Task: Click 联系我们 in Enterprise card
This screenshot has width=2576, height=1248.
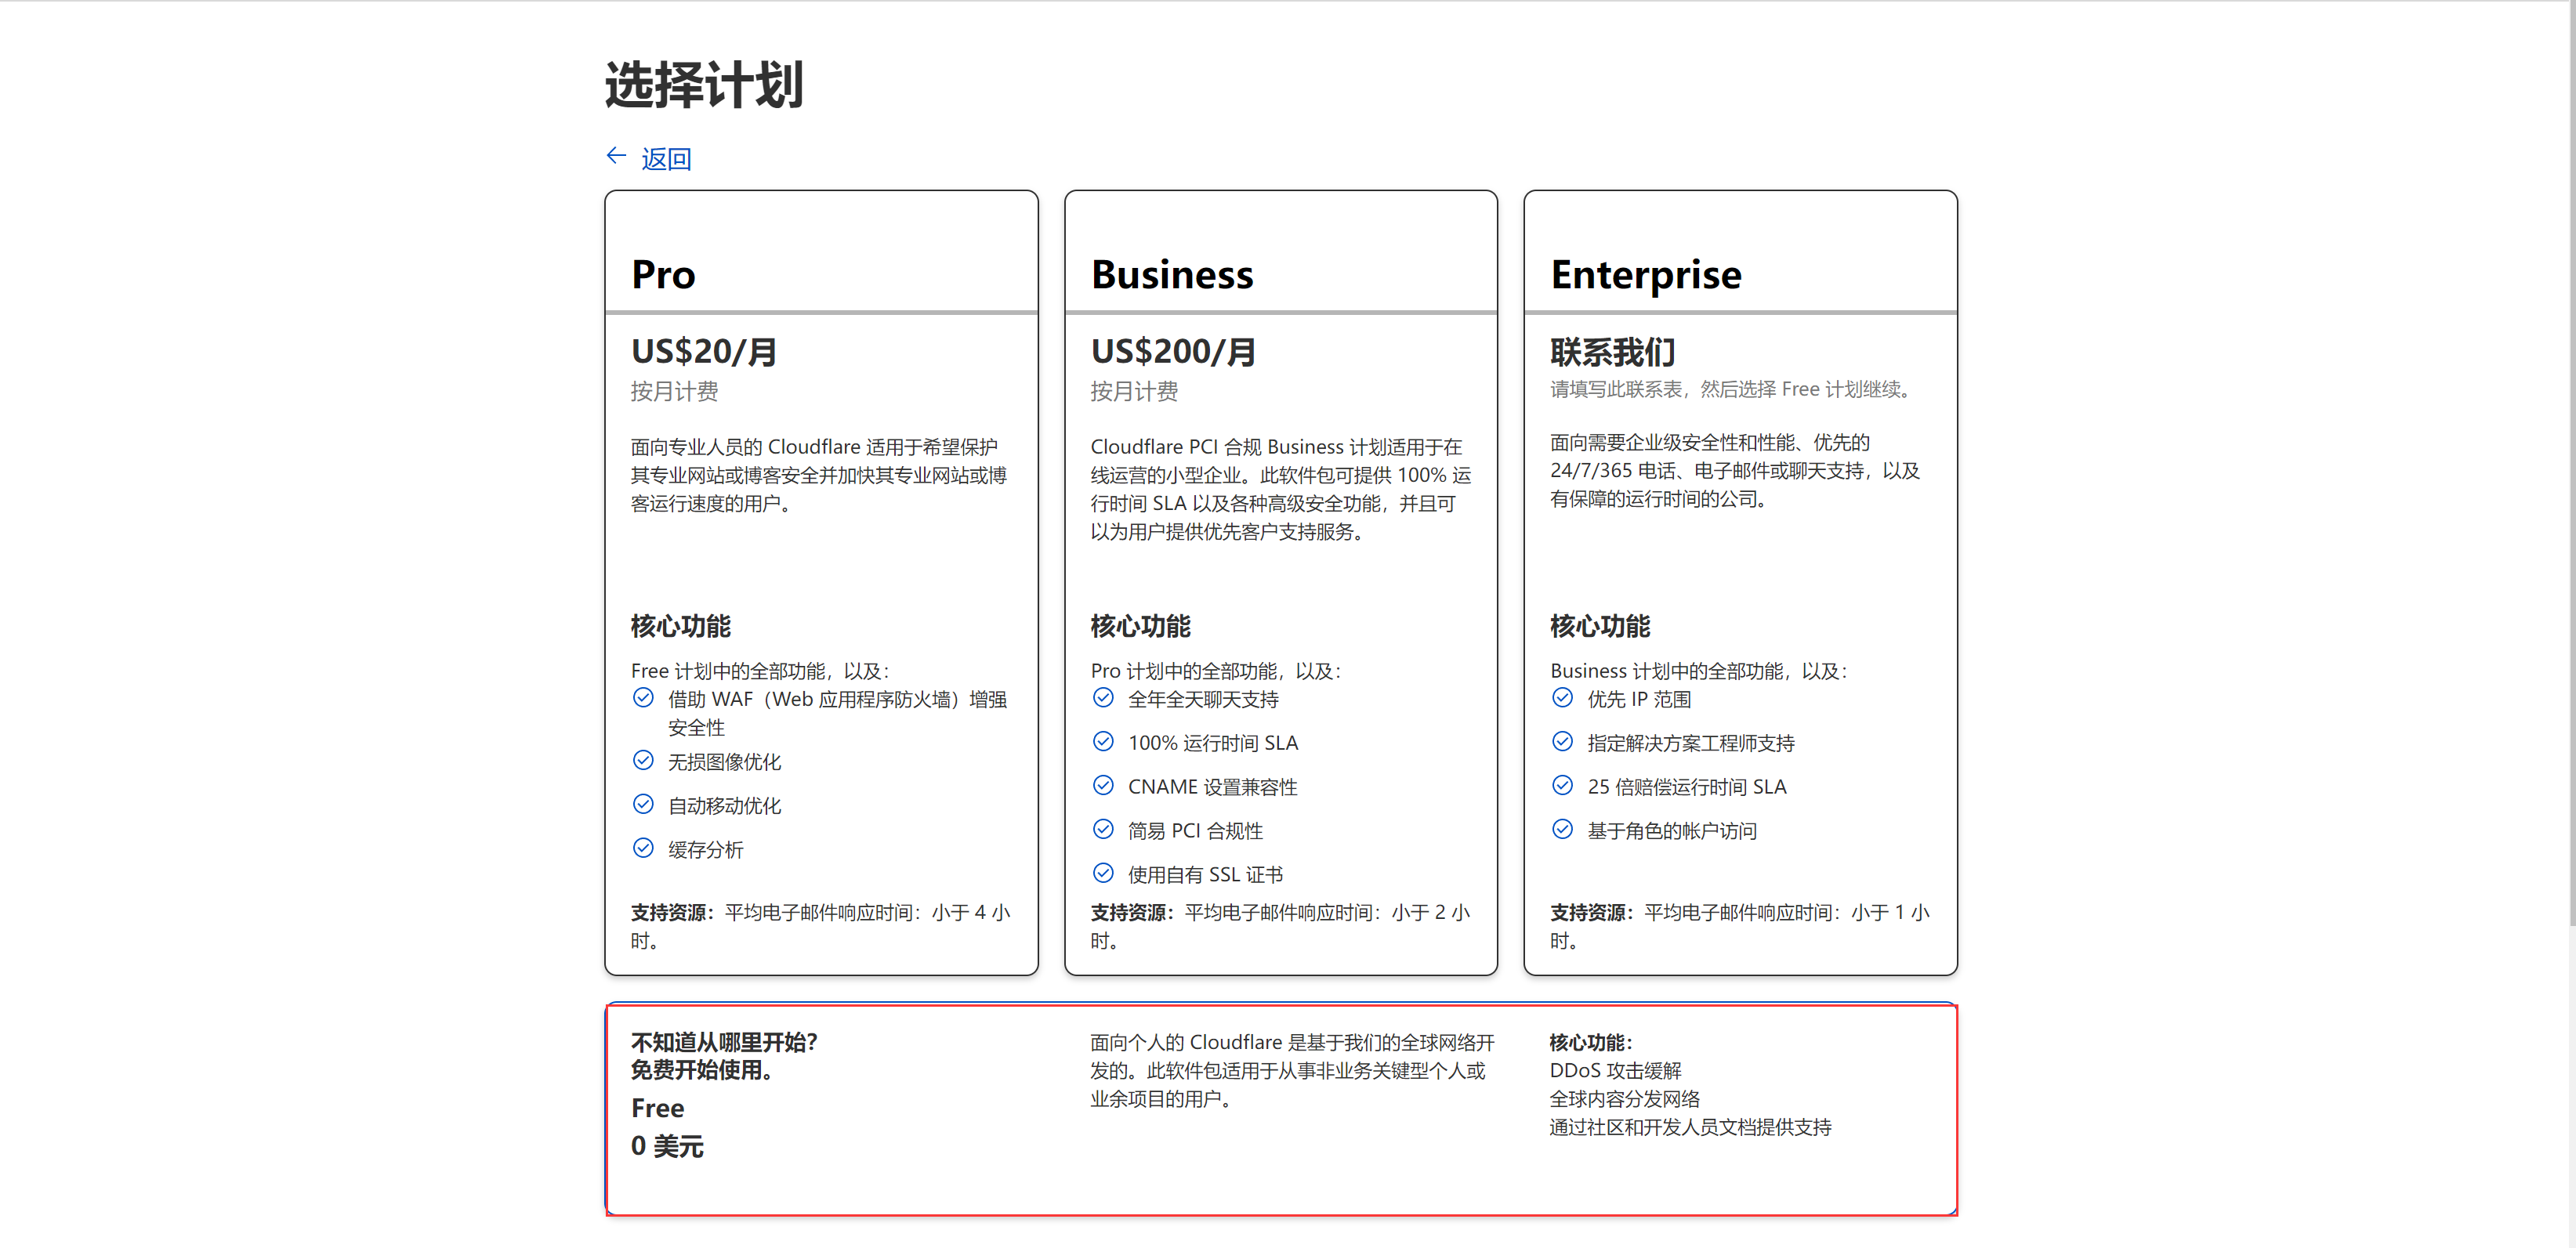Action: click(x=1612, y=351)
